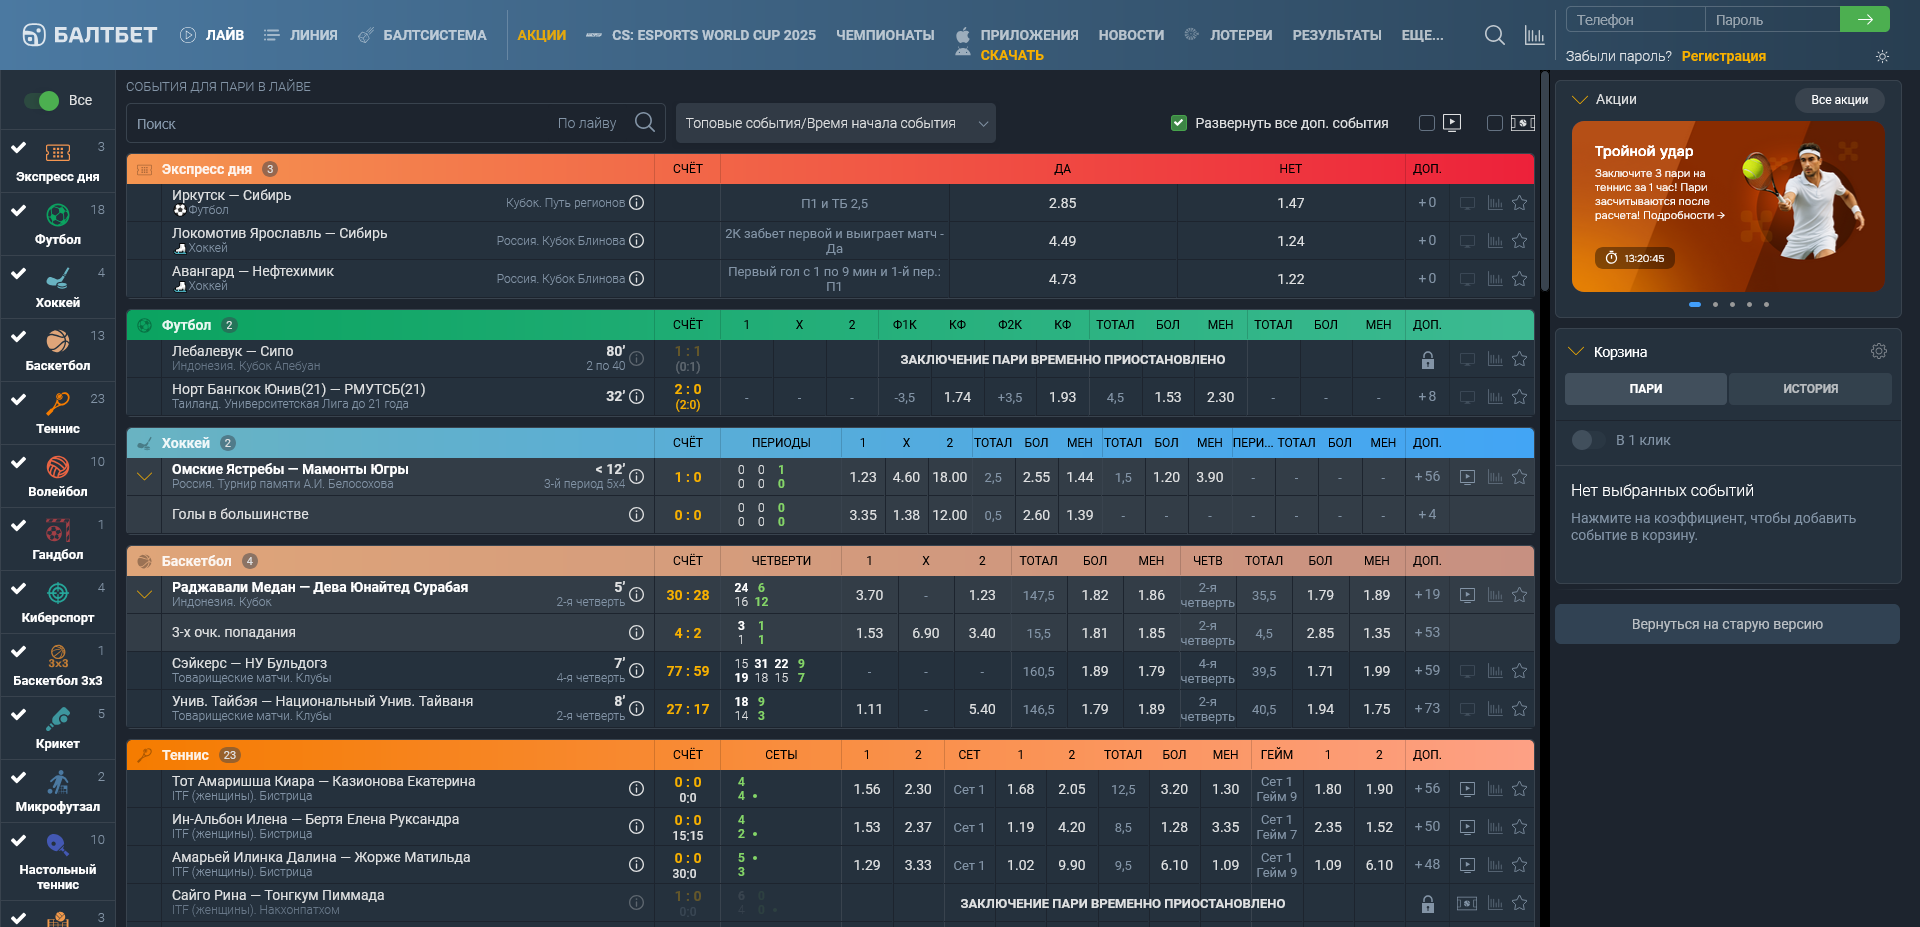The image size is (1920, 927).
Task: Select Tennis racket icon in sidebar
Action: [x=58, y=404]
